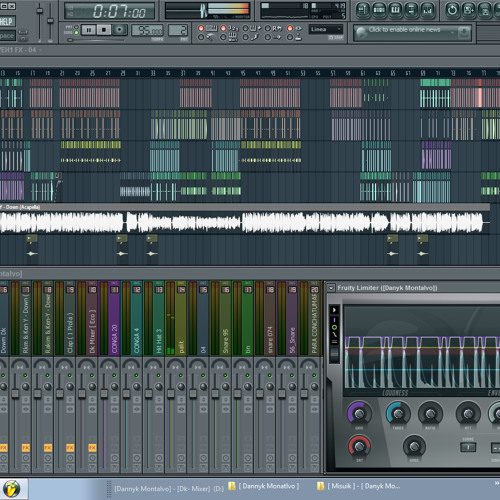500x500 pixels.
Task: Stop playback with the stop button
Action: (x=104, y=30)
